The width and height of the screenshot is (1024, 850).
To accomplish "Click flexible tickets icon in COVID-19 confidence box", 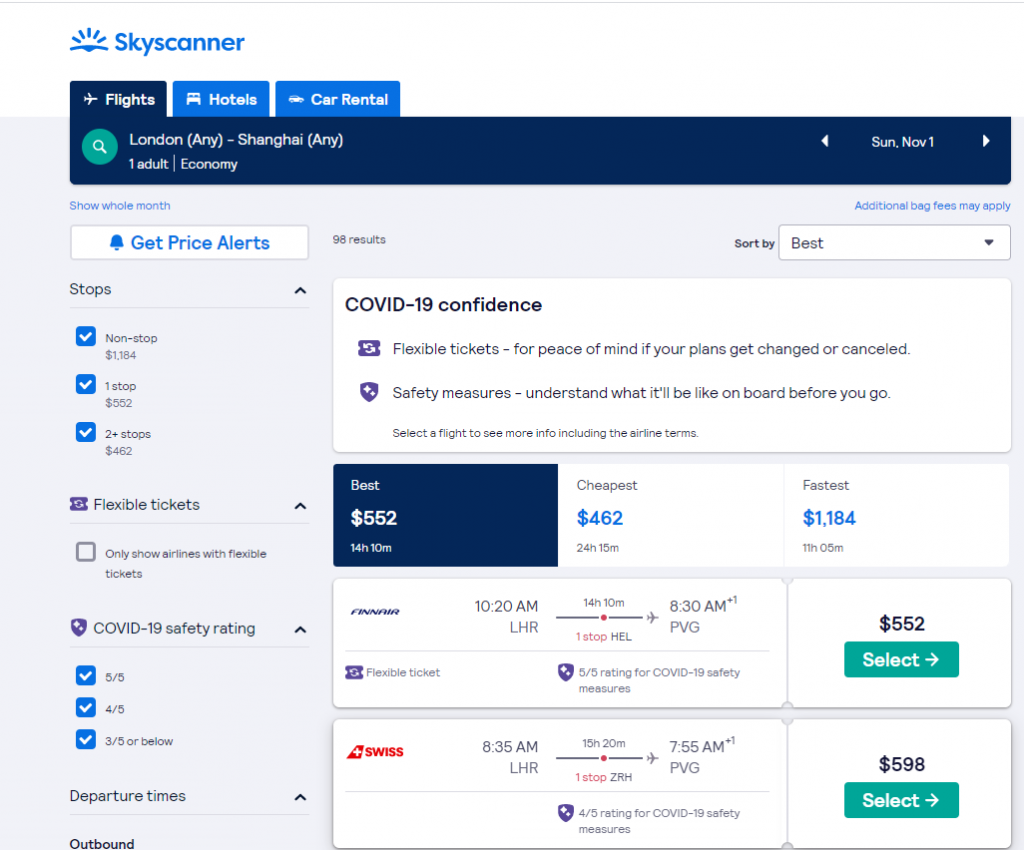I will [369, 349].
